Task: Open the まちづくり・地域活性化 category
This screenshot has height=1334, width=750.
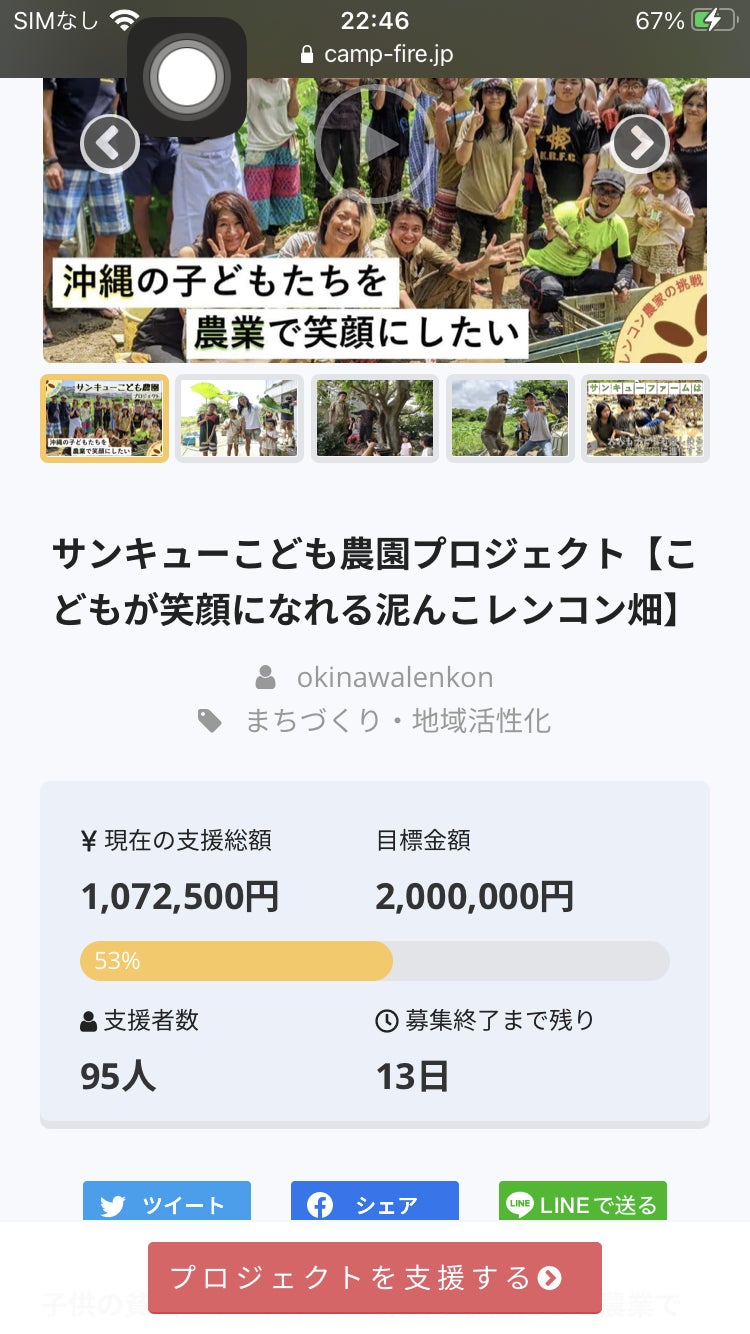Action: [398, 721]
